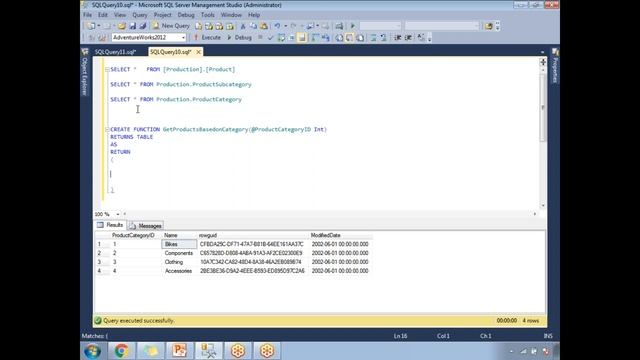
Task: Open the Properties side panel
Action: [555, 66]
